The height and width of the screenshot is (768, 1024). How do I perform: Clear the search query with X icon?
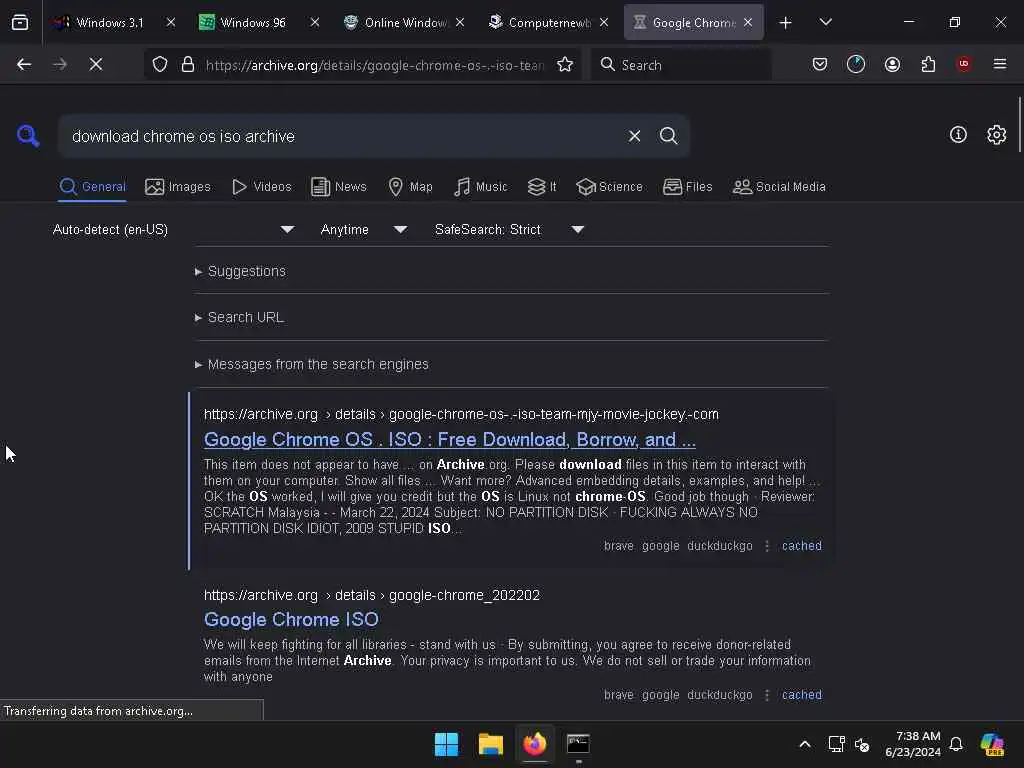click(x=634, y=136)
